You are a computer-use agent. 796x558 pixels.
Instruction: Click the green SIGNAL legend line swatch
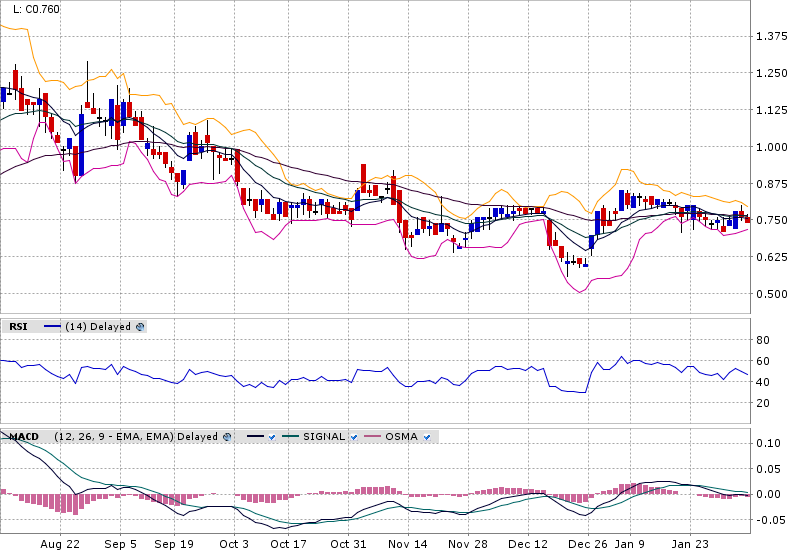293,437
